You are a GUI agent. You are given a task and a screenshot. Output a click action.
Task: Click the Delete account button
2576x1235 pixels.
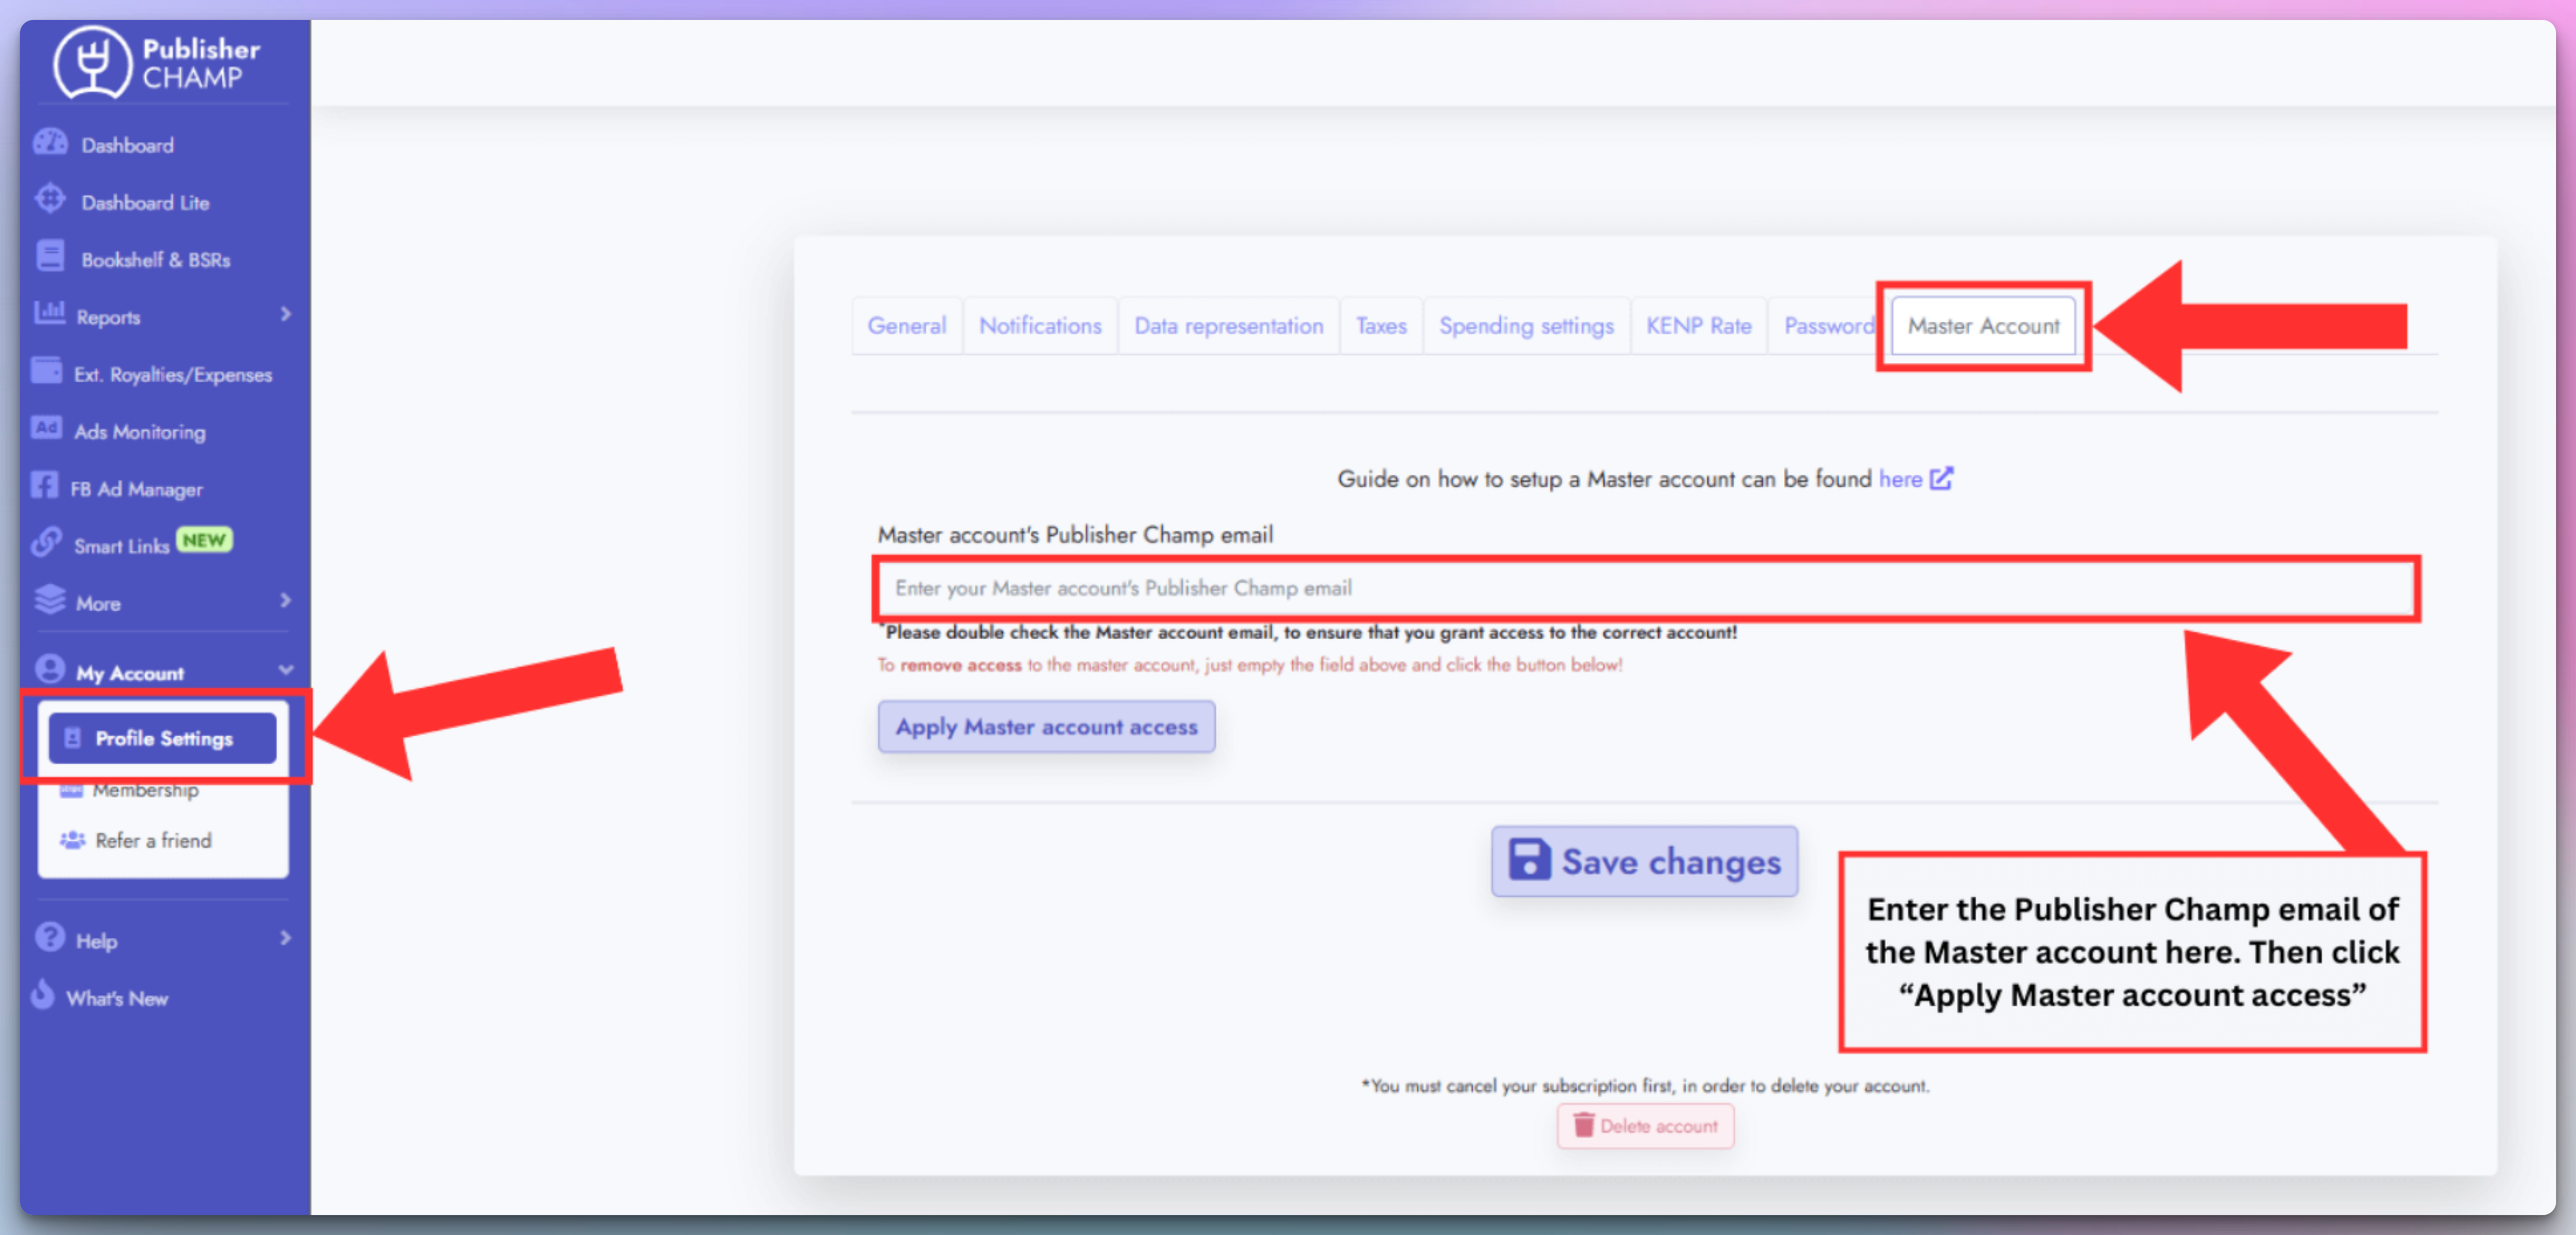tap(1645, 1126)
